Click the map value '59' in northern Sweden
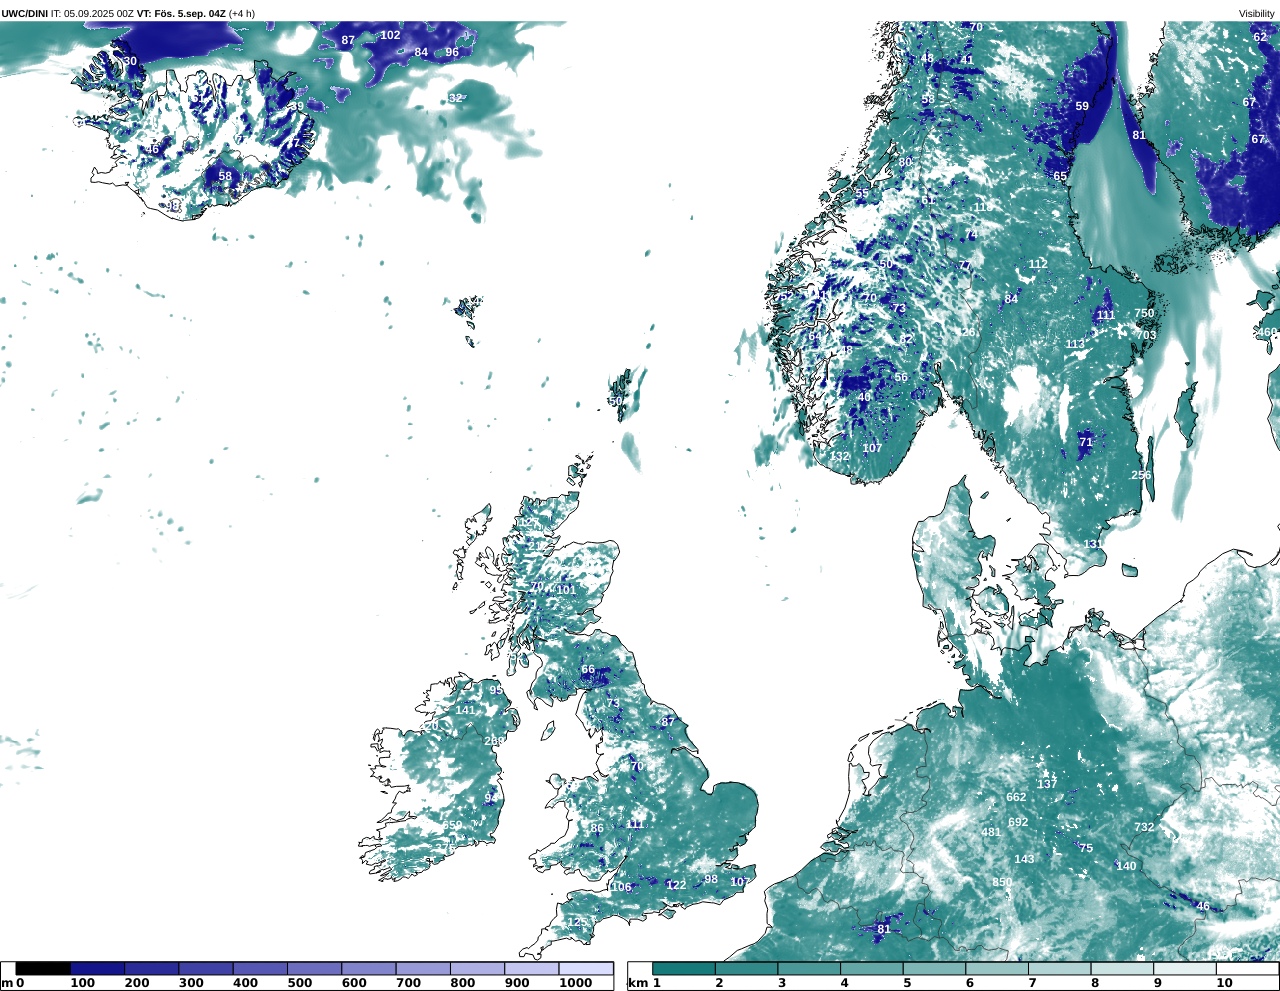This screenshot has height=991, width=1280. 1082,105
